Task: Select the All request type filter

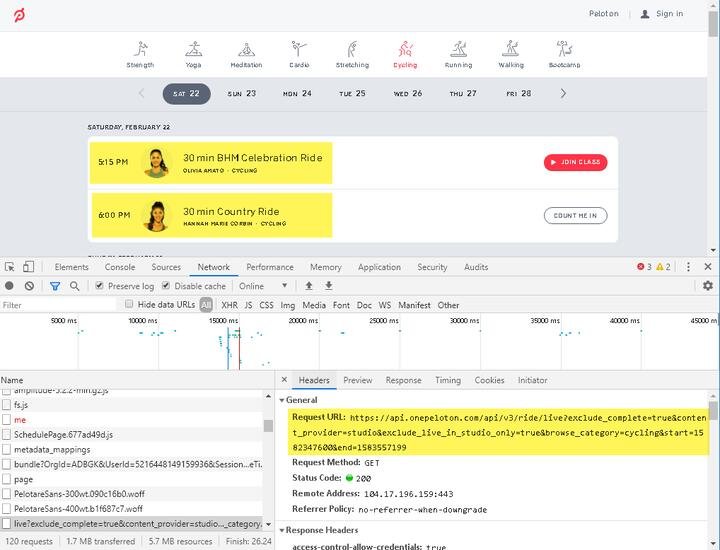Action: 206,304
